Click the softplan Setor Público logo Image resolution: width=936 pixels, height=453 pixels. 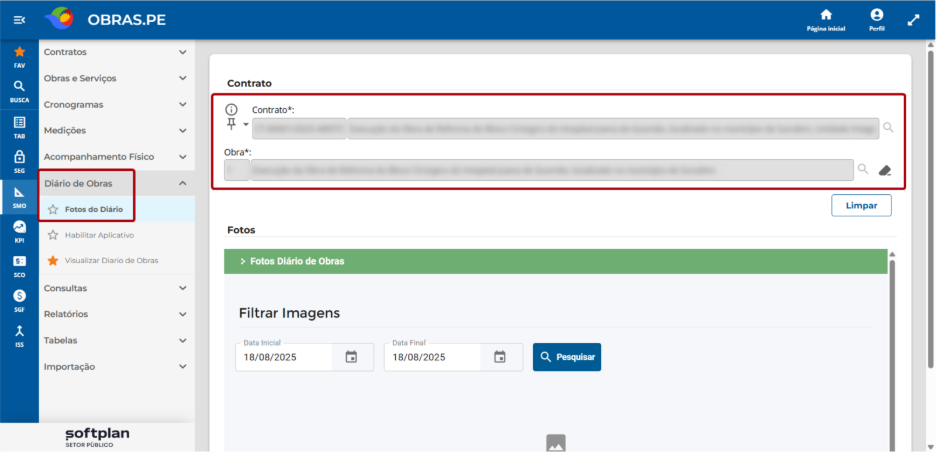(x=97, y=437)
